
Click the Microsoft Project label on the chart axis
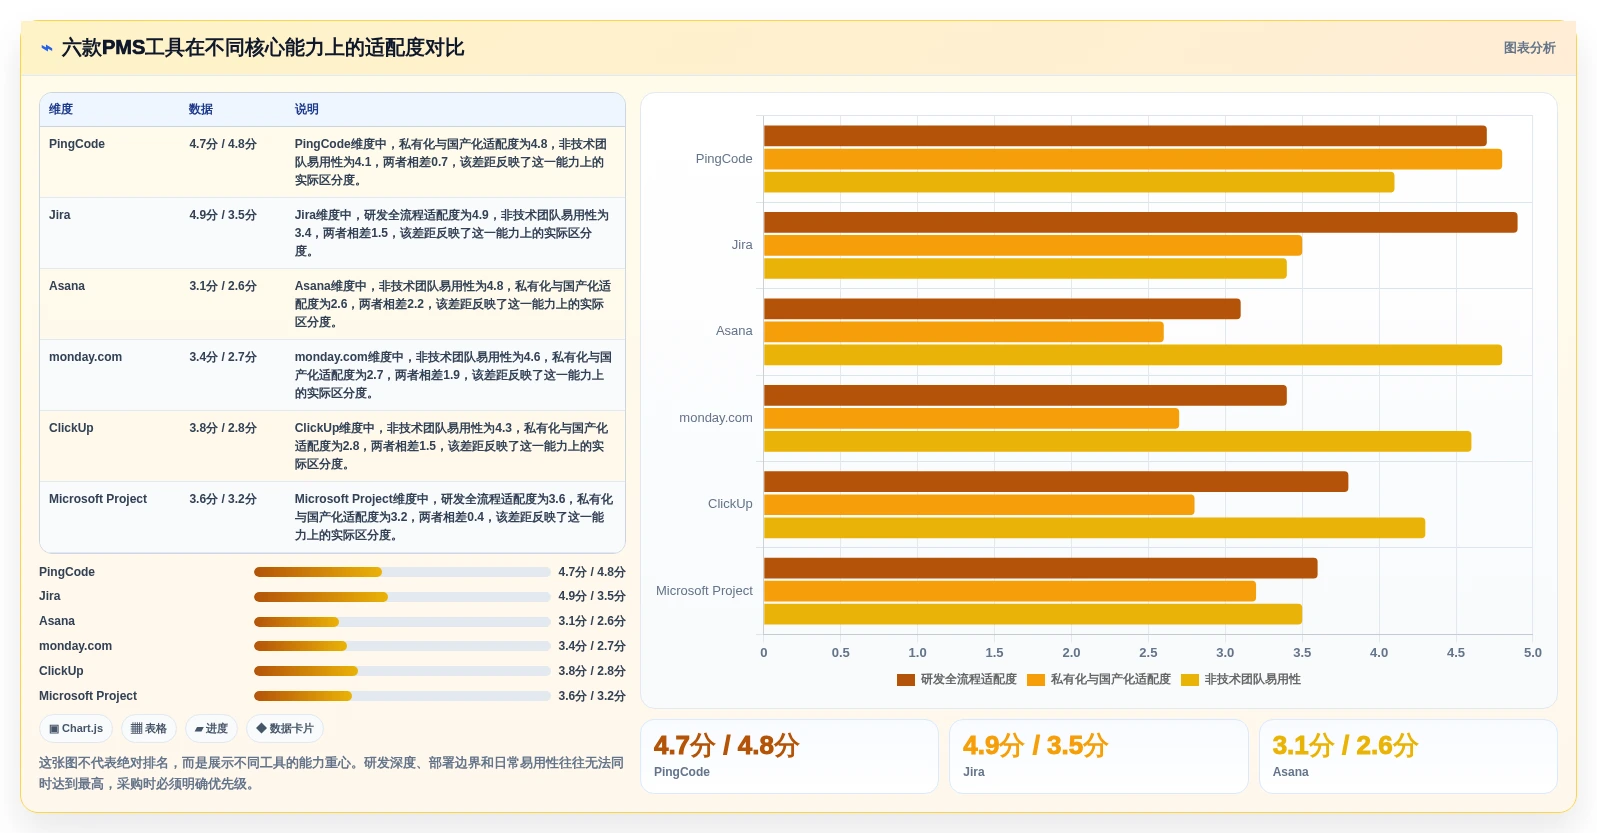(x=704, y=591)
